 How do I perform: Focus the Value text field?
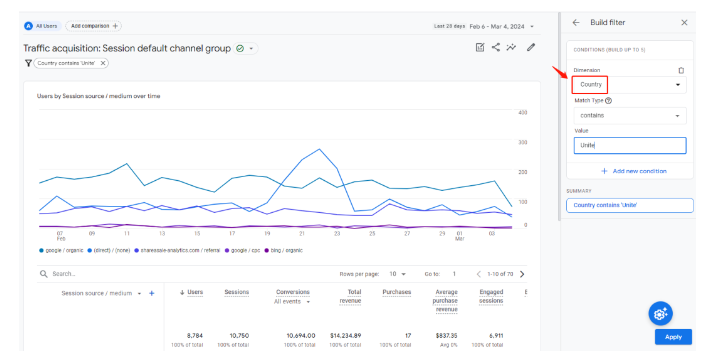click(x=630, y=145)
